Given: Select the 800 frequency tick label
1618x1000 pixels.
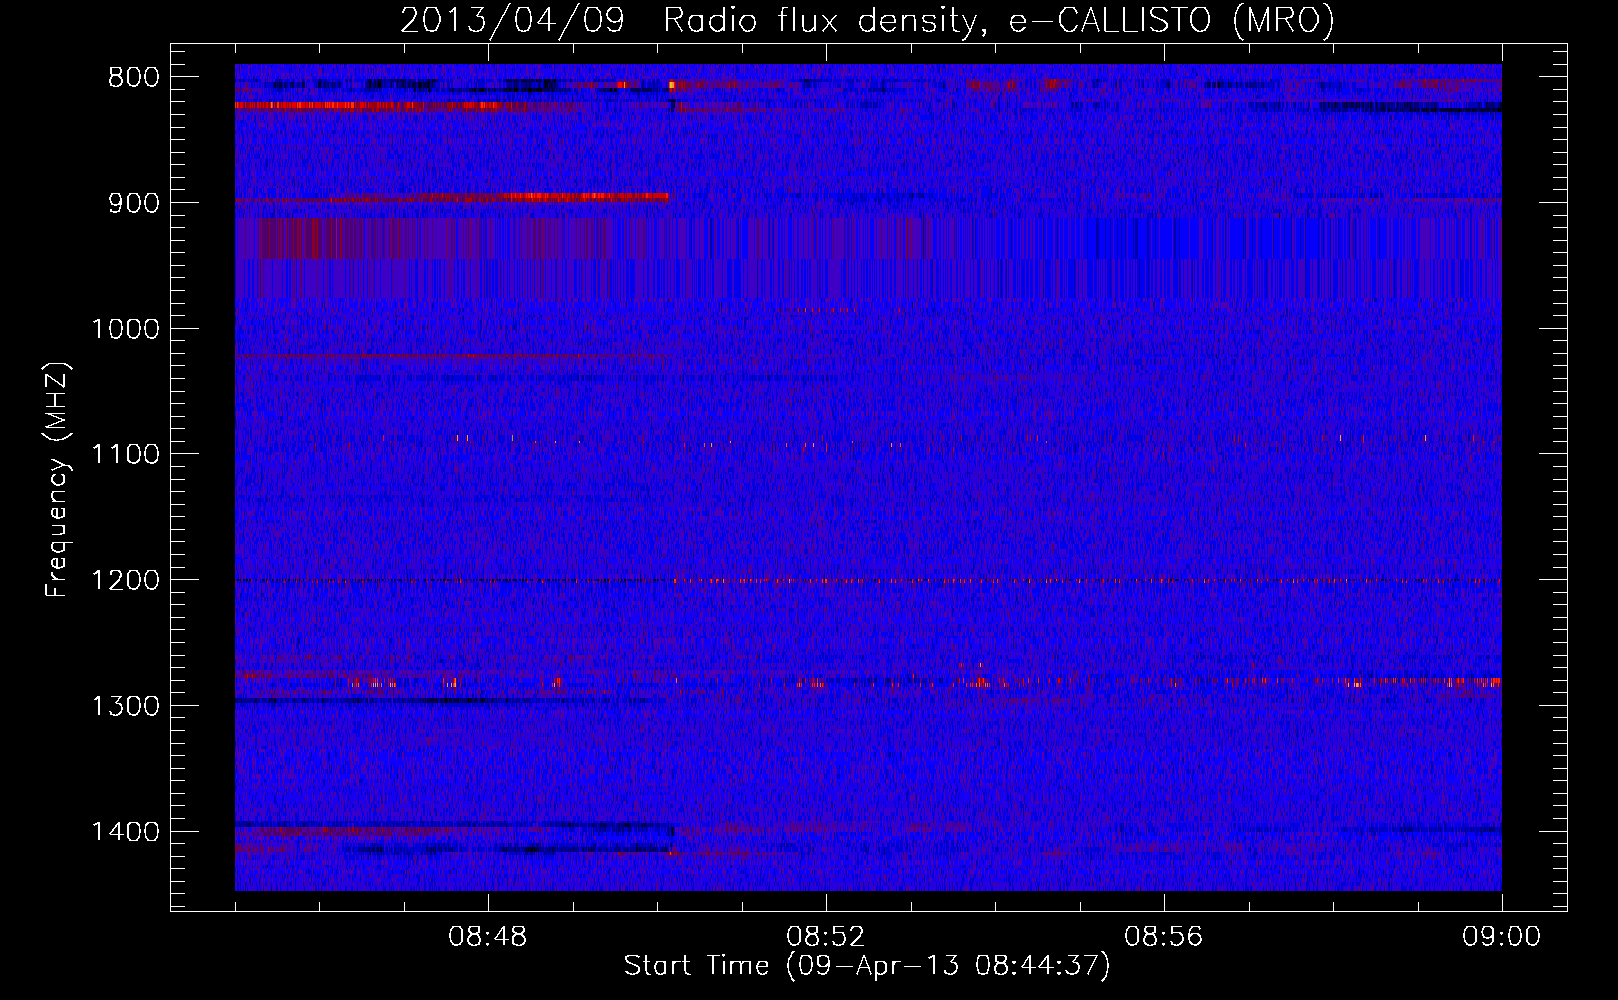Looking at the screenshot, I should pyautogui.click(x=134, y=78).
